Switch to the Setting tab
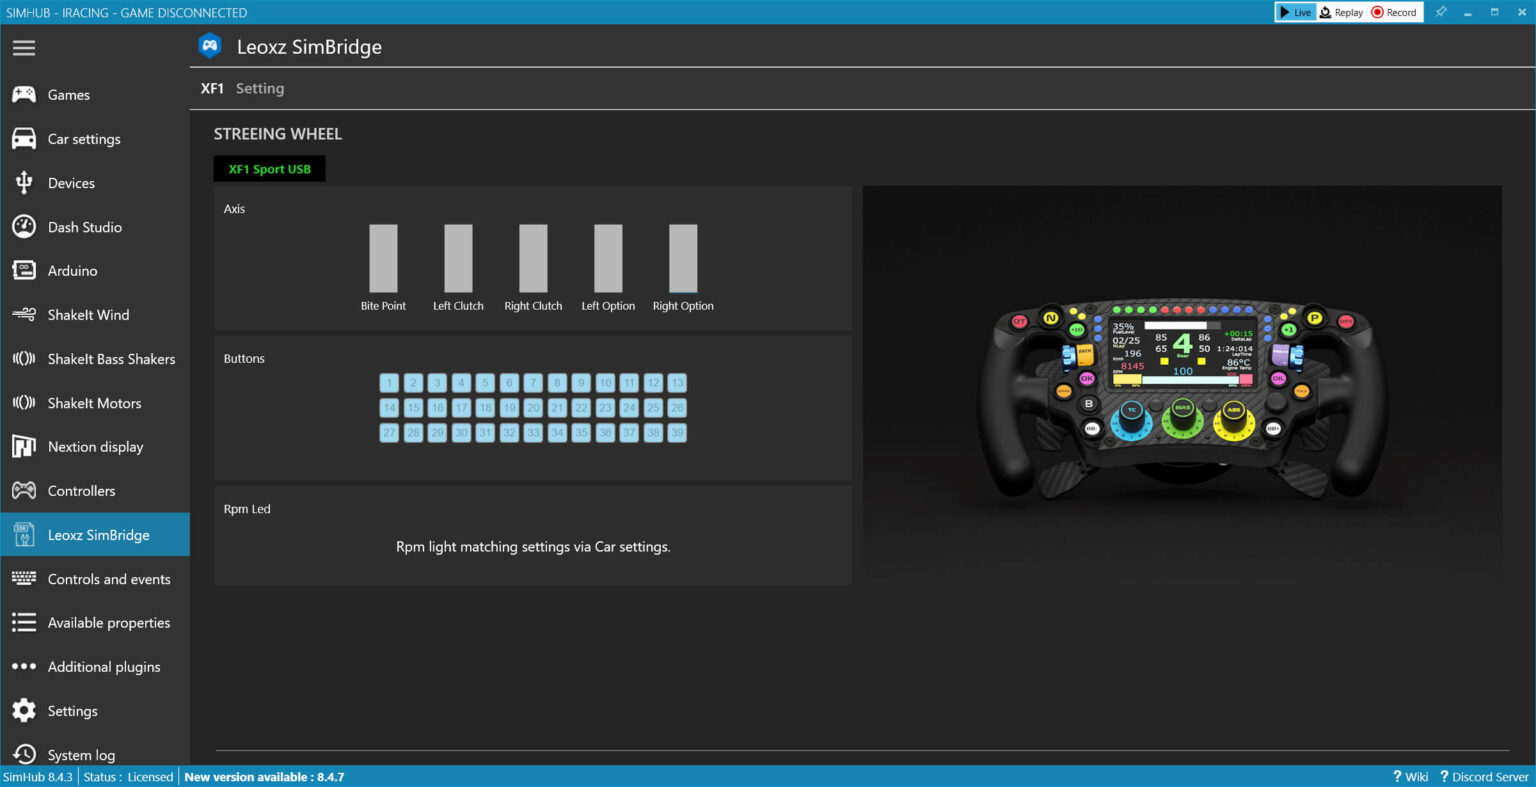 (x=260, y=88)
